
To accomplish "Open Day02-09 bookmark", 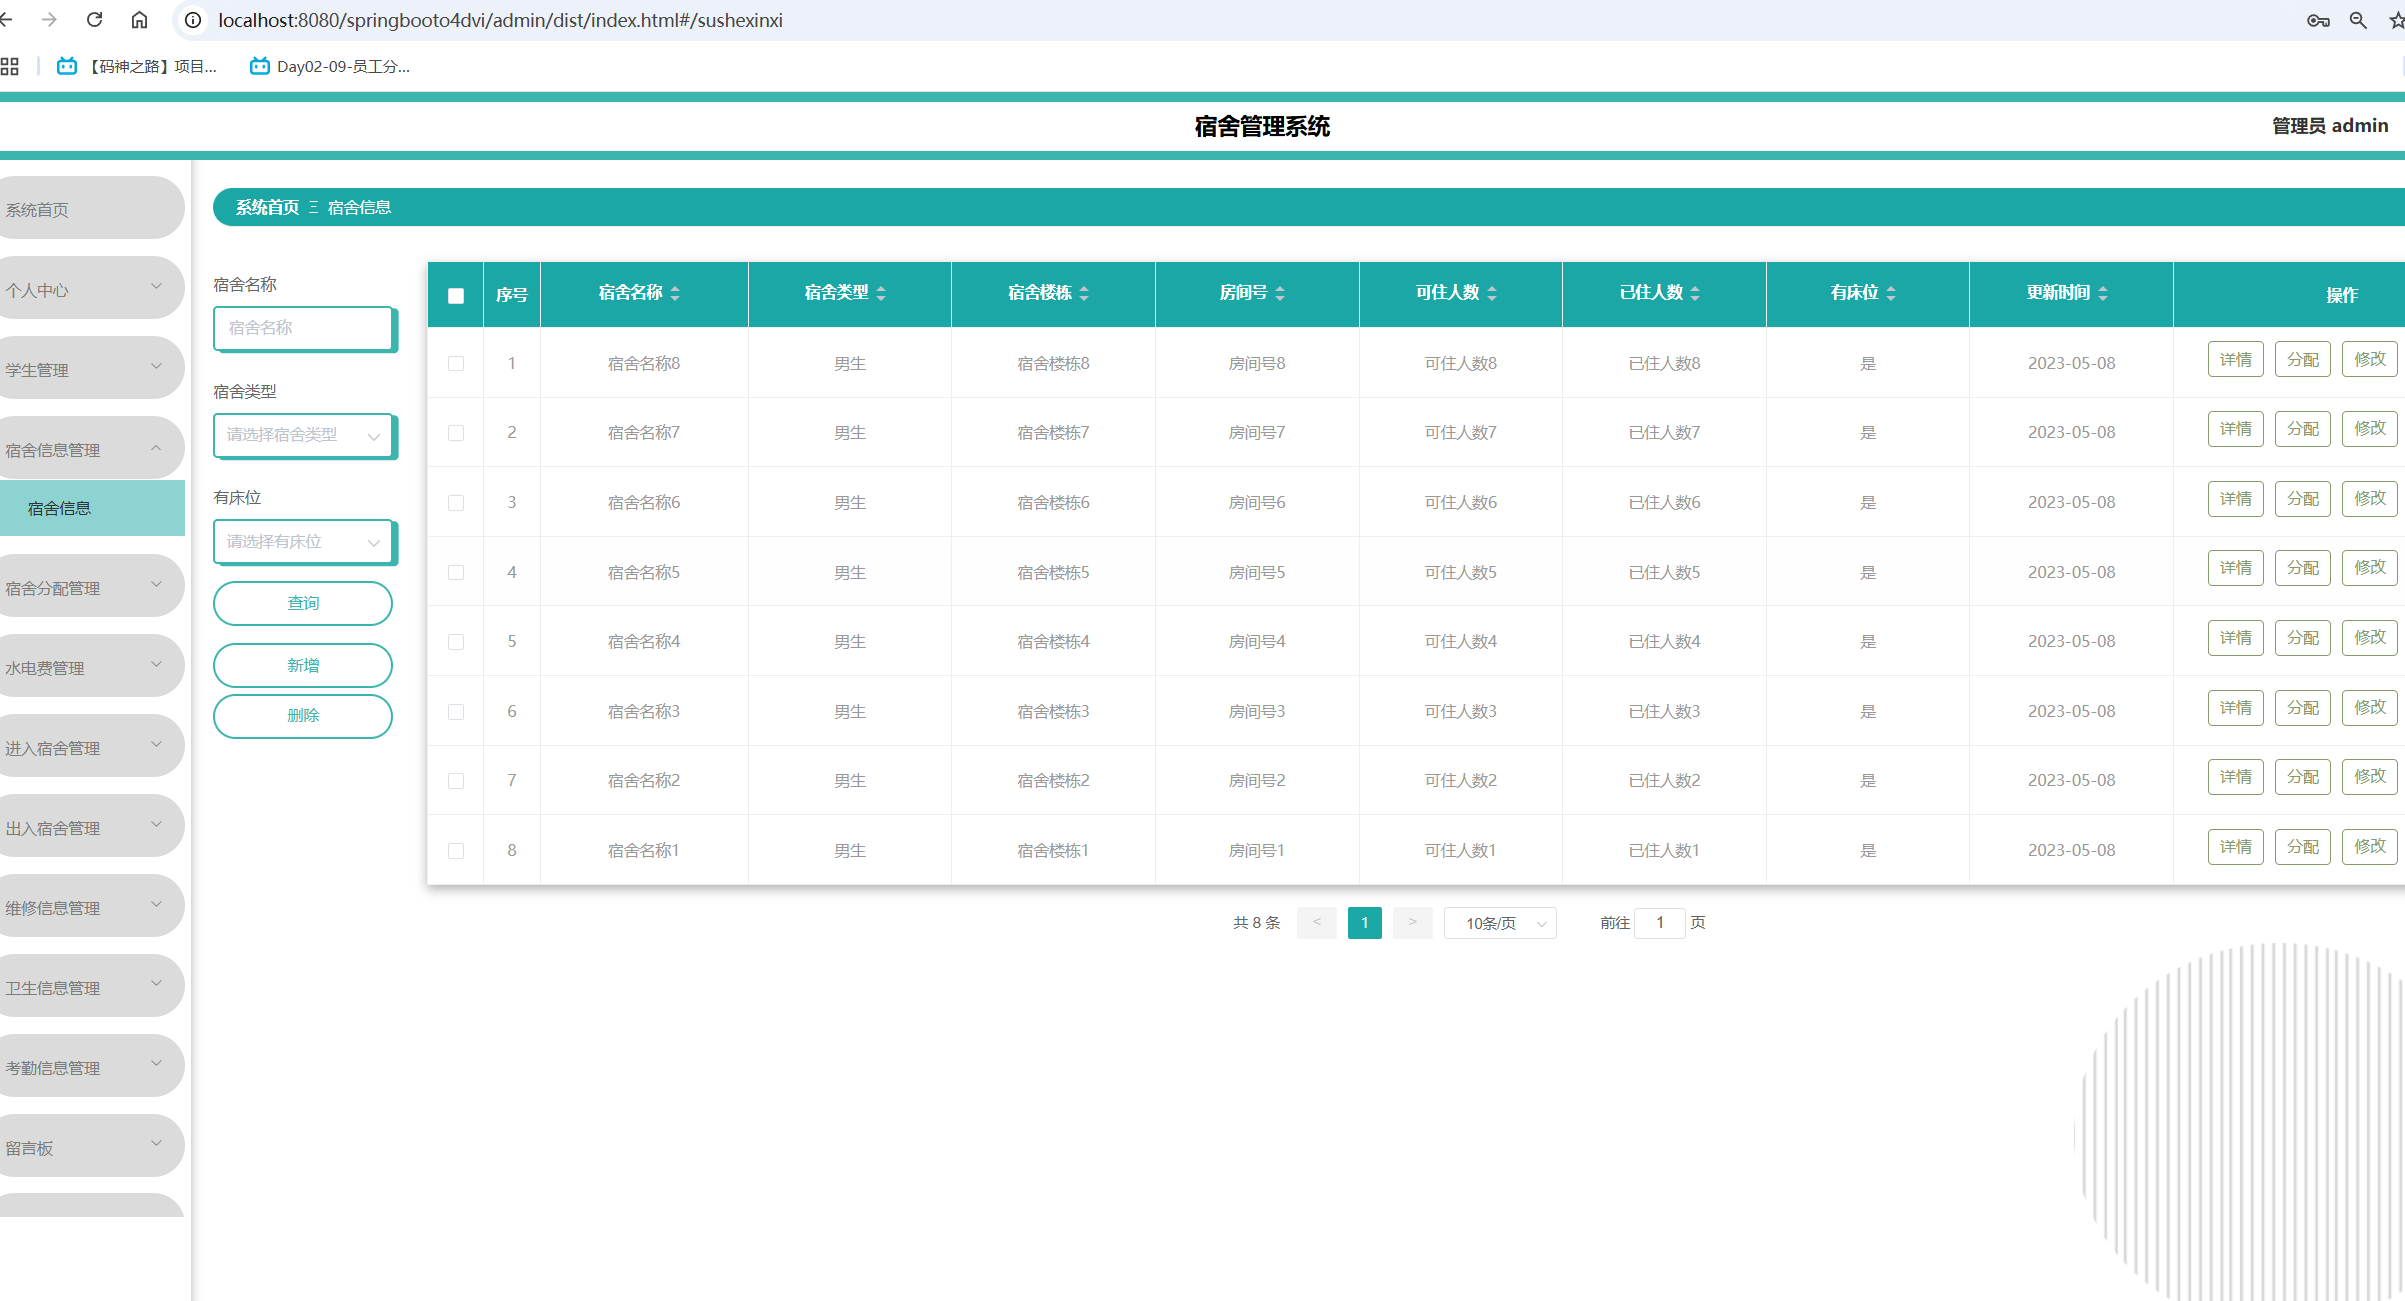I will [330, 67].
